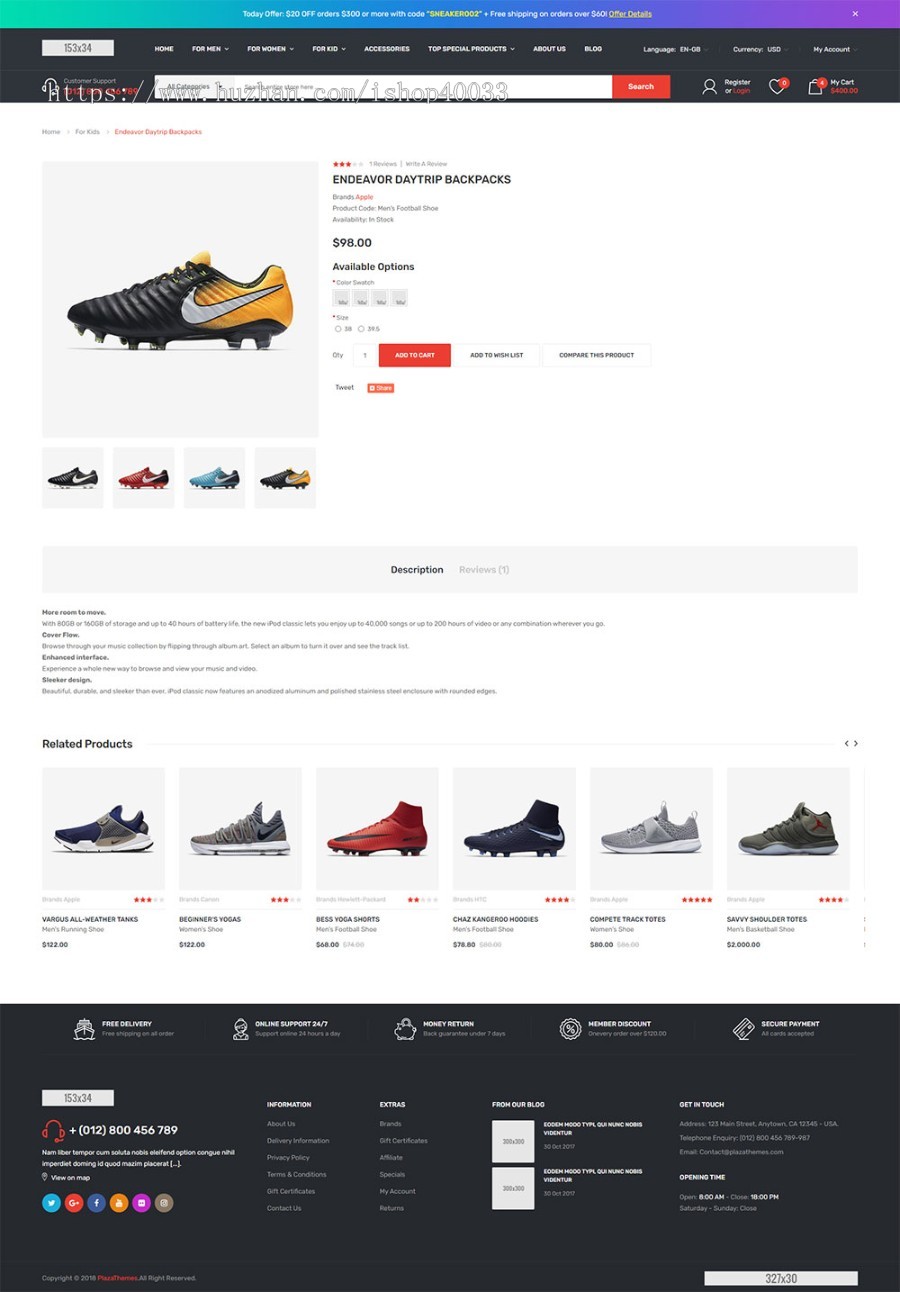Click the user account icon beside Register
900x1292 pixels.
click(x=709, y=87)
